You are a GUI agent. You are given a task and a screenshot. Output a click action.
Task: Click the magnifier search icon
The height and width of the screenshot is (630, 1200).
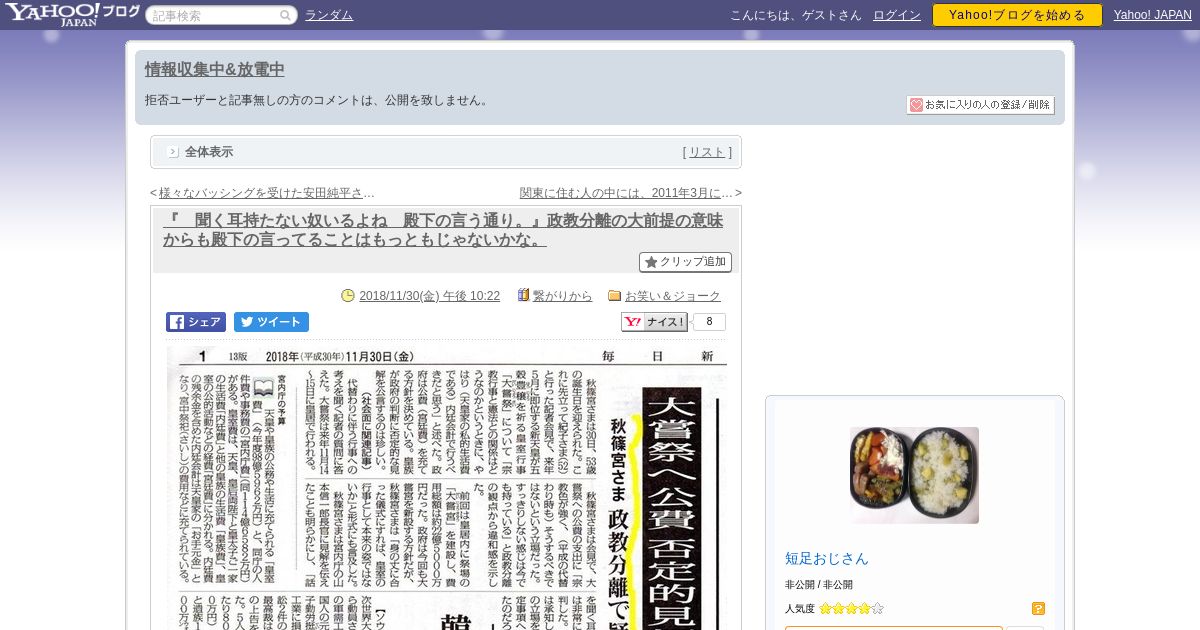tap(286, 15)
